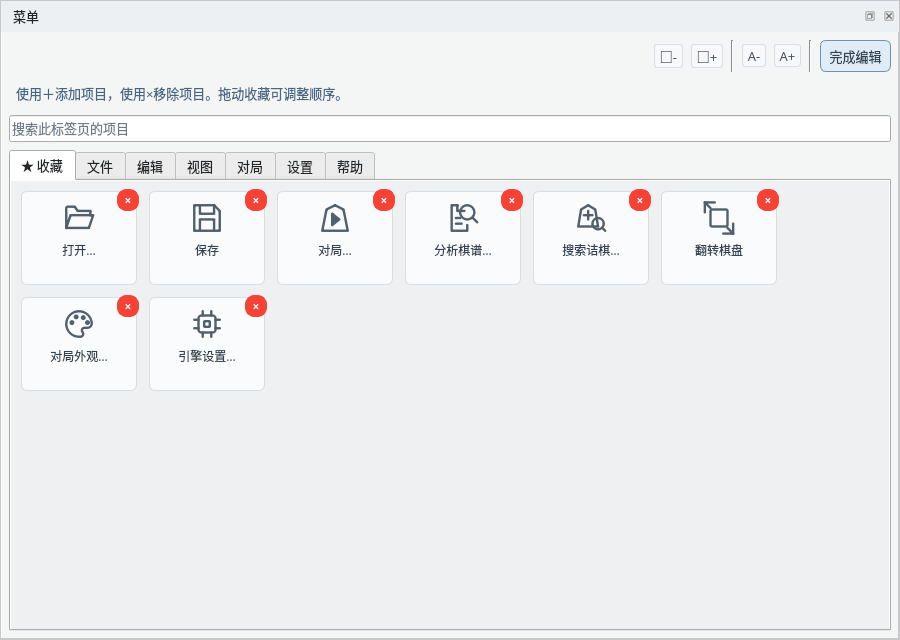This screenshot has width=900, height=640.
Task: Click the 打开... card label
Action: [79, 250]
